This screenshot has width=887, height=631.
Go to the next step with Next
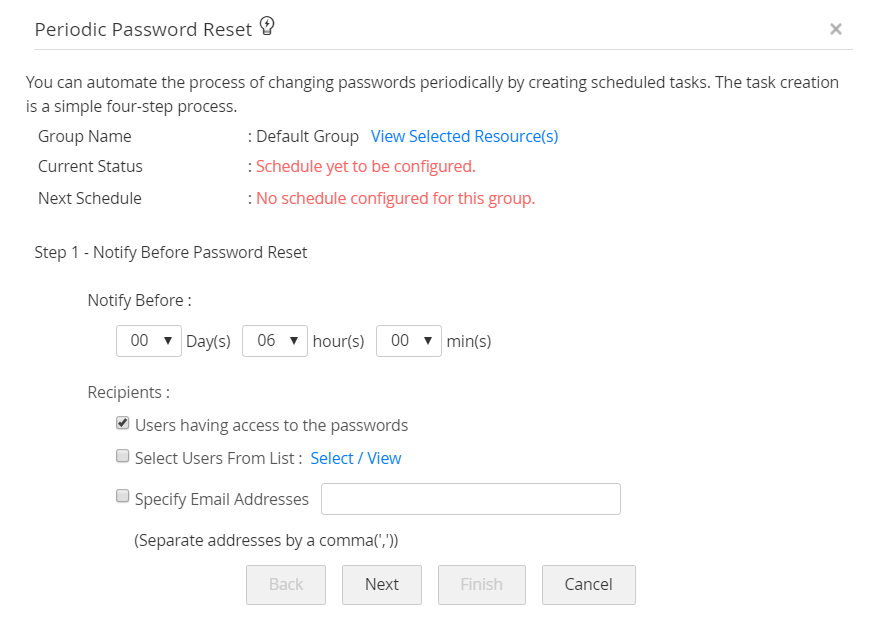click(381, 585)
